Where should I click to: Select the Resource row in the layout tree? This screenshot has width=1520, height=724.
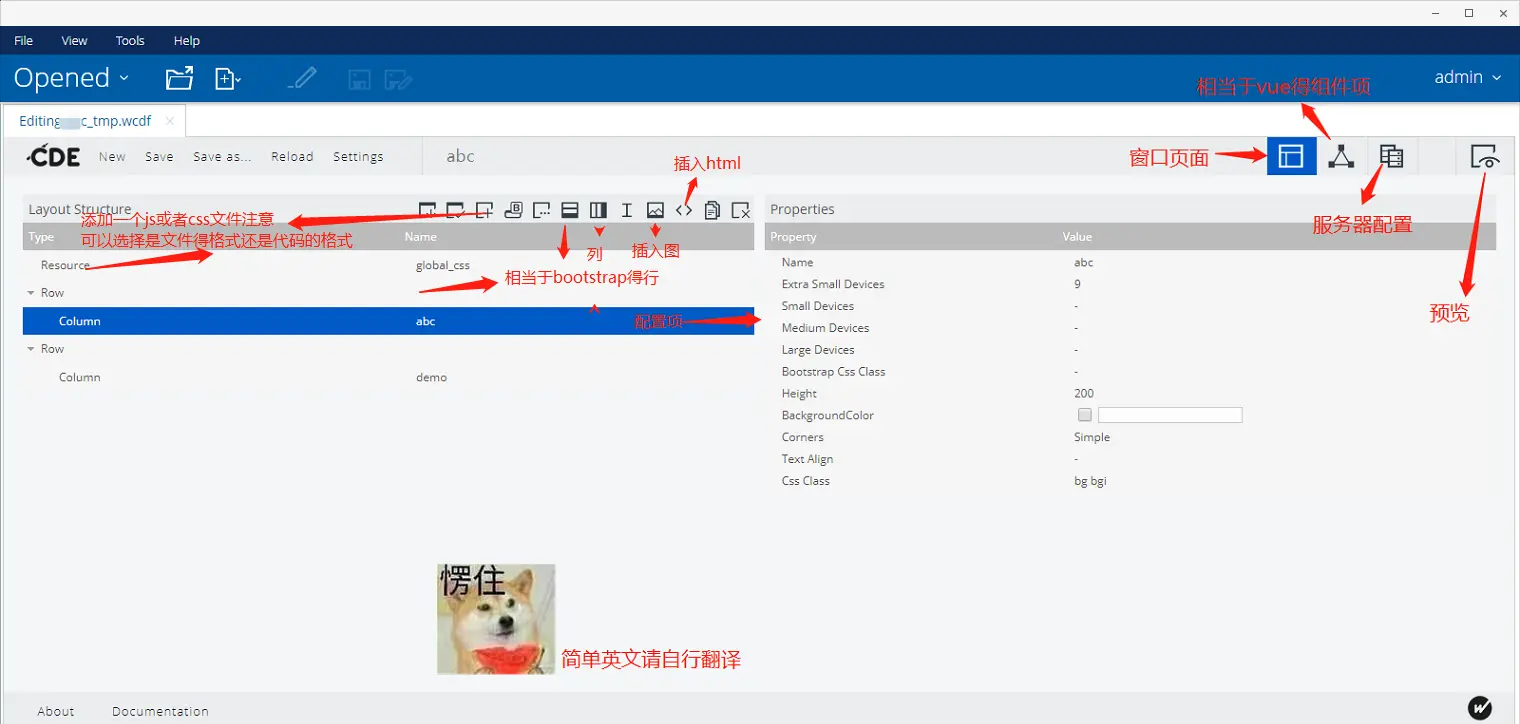(388, 265)
